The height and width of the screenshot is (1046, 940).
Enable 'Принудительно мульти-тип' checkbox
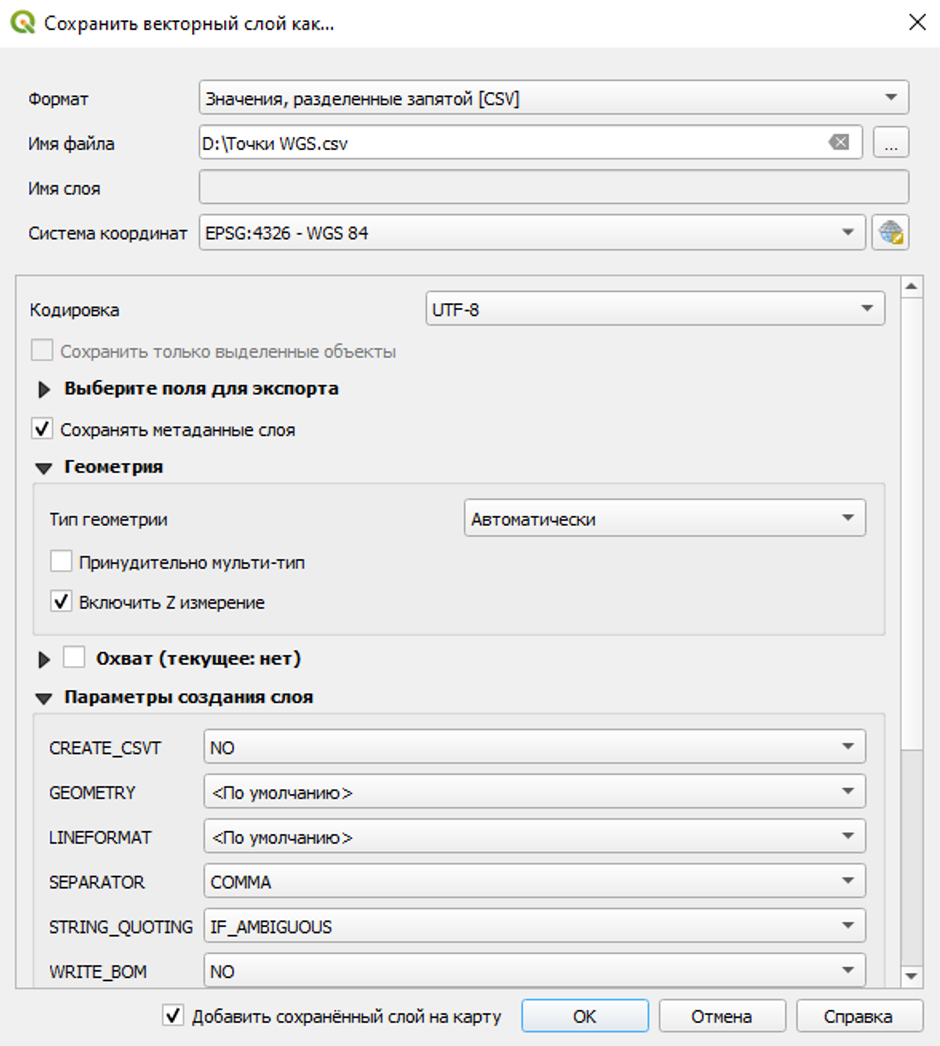coord(61,562)
